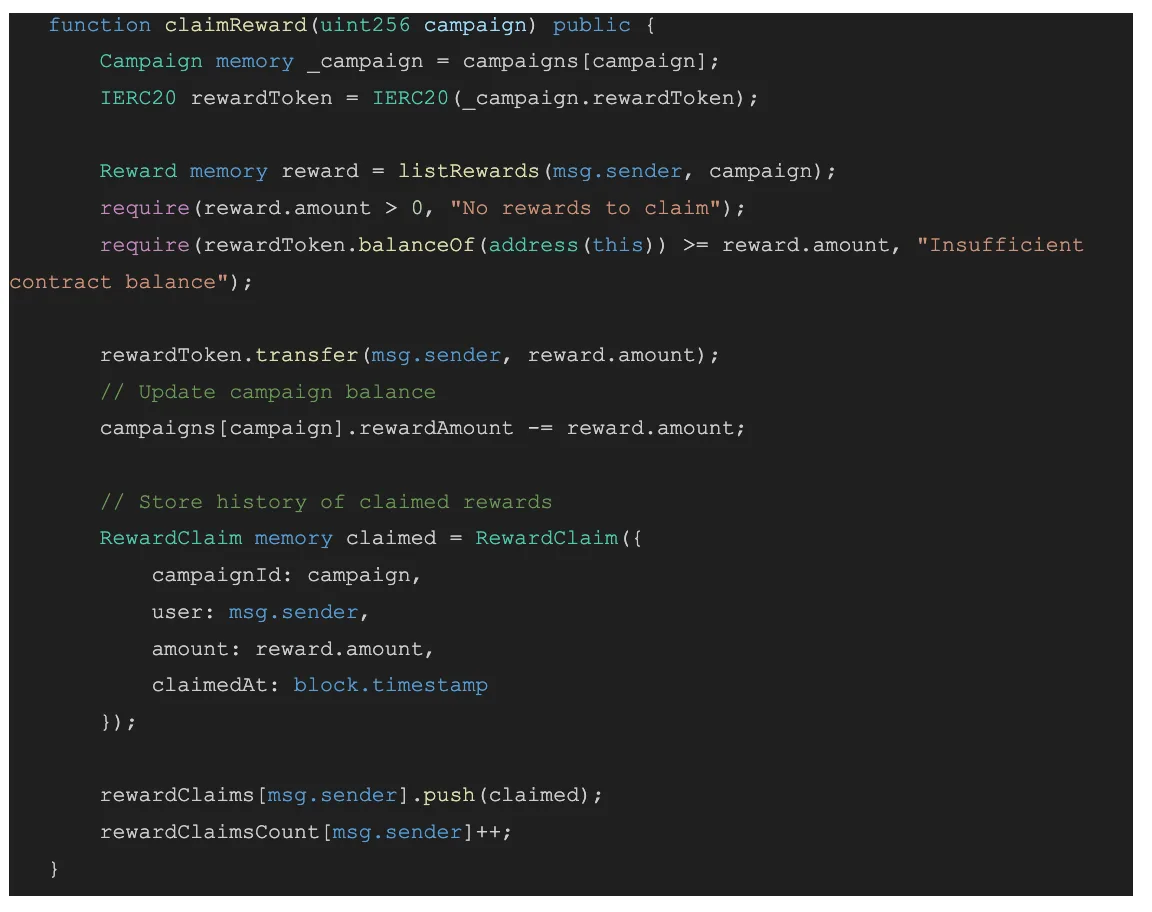Click the "No rewards to claim" string
Screen dimensions: 1152x912
point(585,208)
